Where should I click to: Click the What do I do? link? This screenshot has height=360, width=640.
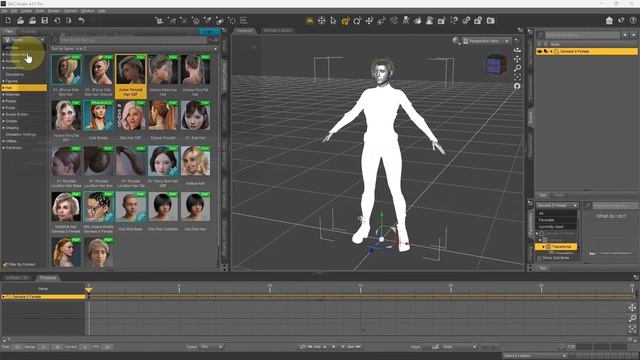point(611,216)
